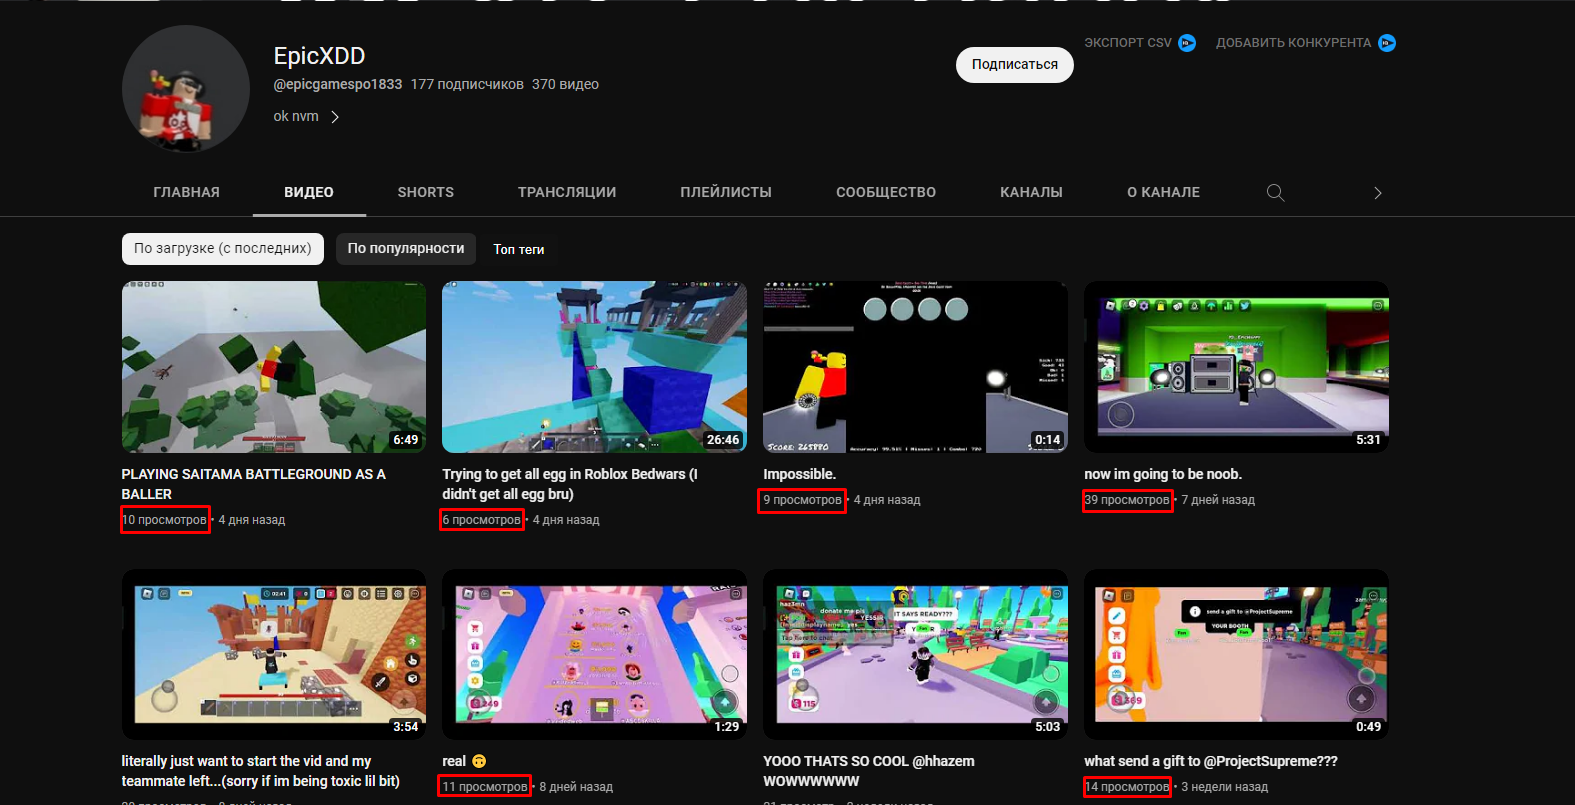The width and height of the screenshot is (1575, 805).
Task: Select the Топ теги filter
Action: [519, 249]
